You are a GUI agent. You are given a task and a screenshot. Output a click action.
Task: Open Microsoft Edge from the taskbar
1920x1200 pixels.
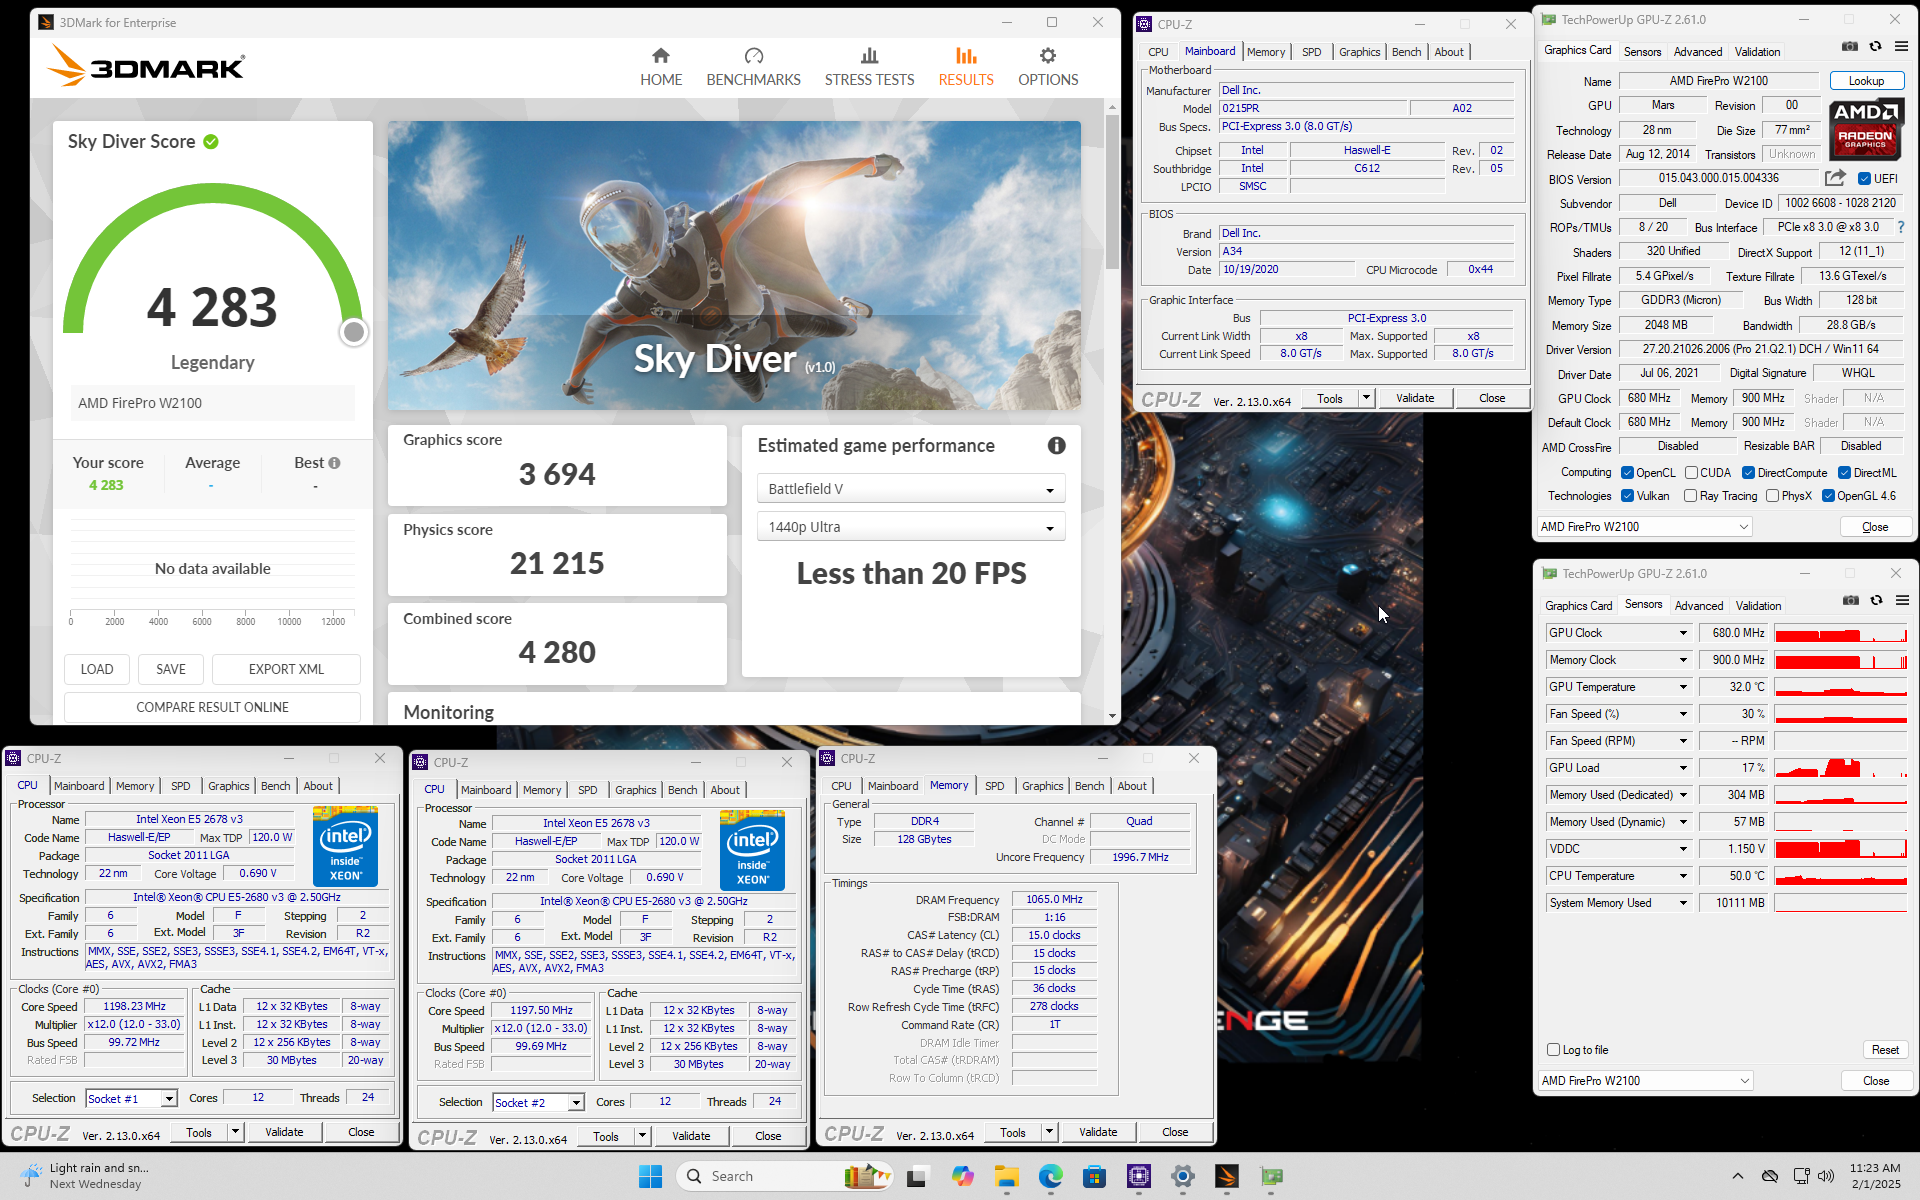coord(1050,1176)
